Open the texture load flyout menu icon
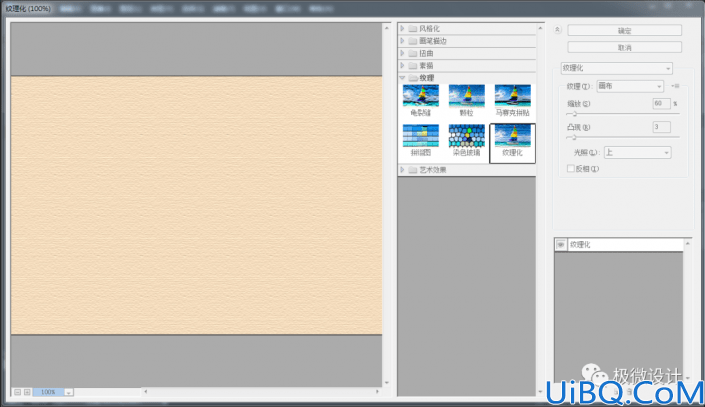 [x=675, y=86]
